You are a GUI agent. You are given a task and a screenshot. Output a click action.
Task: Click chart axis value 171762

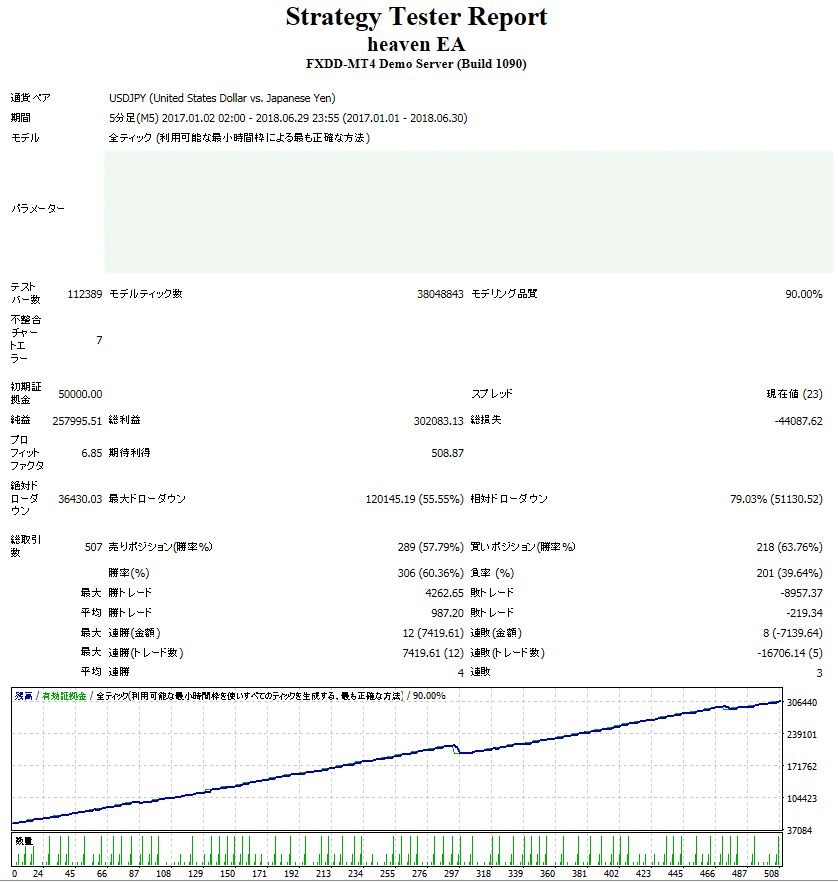pyautogui.click(x=802, y=767)
